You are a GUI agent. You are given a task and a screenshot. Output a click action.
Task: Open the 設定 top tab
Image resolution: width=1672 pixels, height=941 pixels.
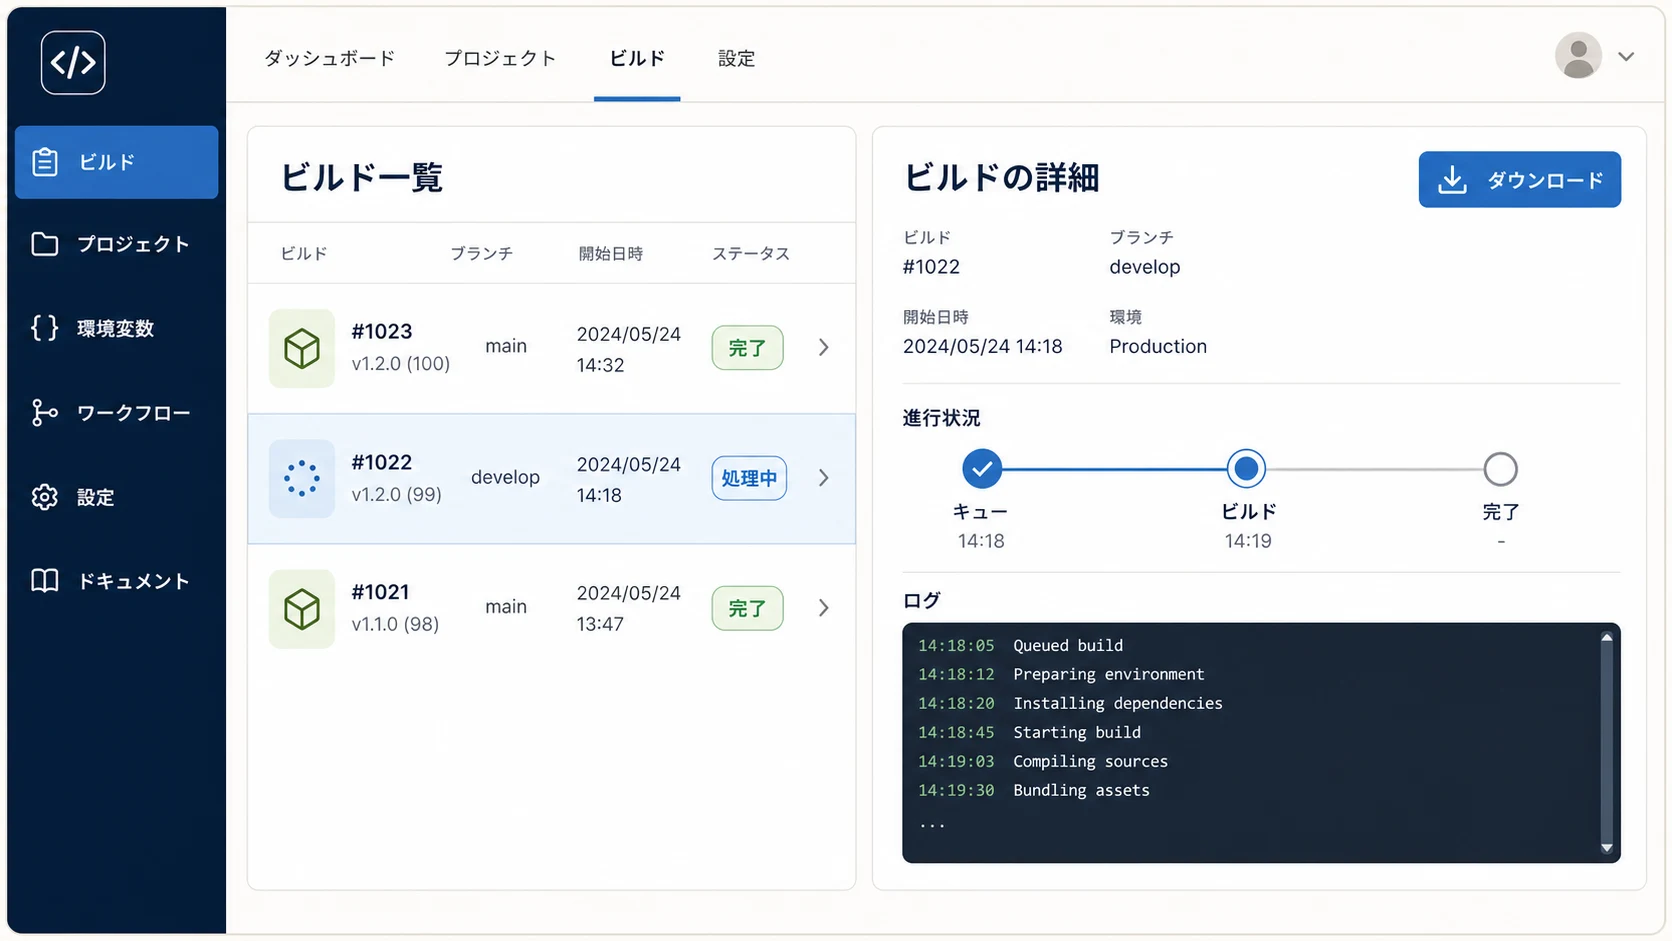pyautogui.click(x=736, y=58)
